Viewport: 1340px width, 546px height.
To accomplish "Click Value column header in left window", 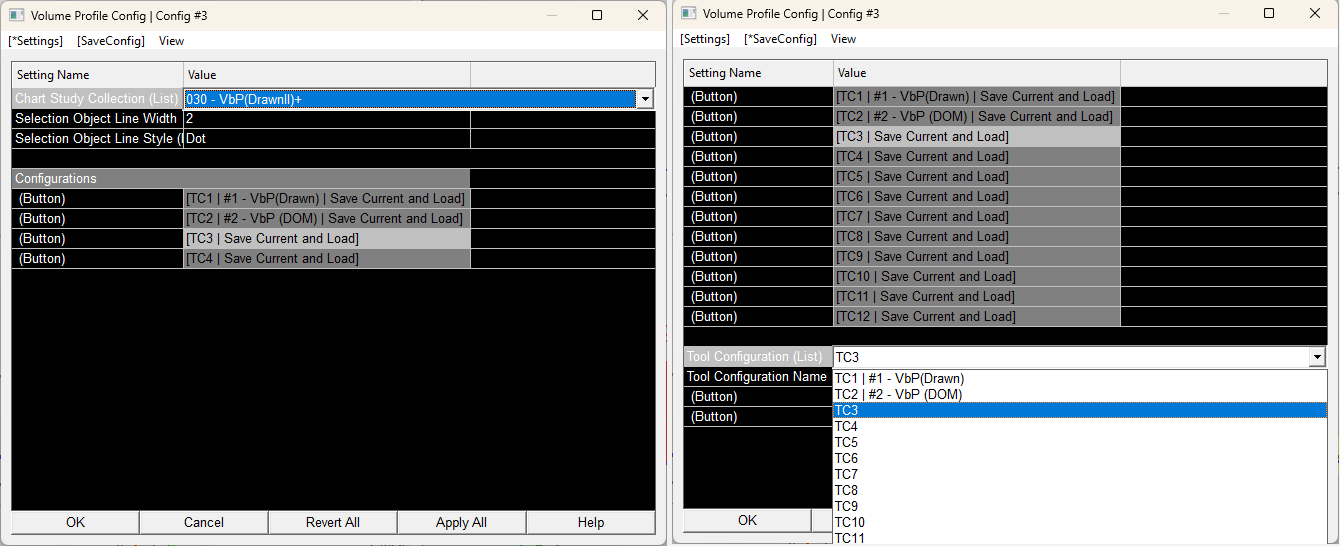I will 327,75.
